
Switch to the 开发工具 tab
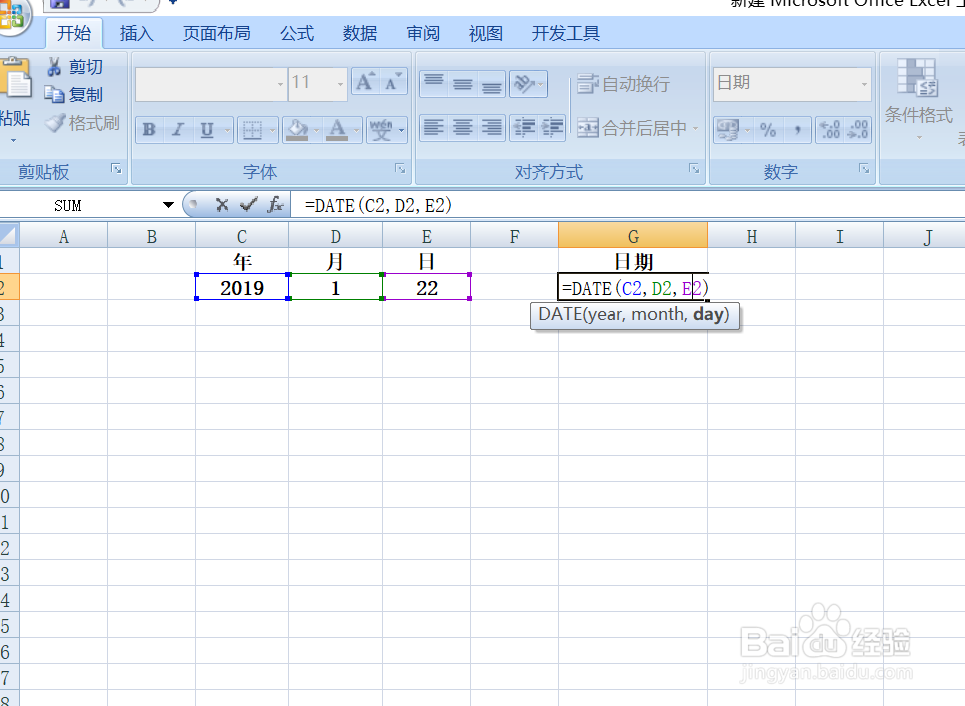point(566,33)
